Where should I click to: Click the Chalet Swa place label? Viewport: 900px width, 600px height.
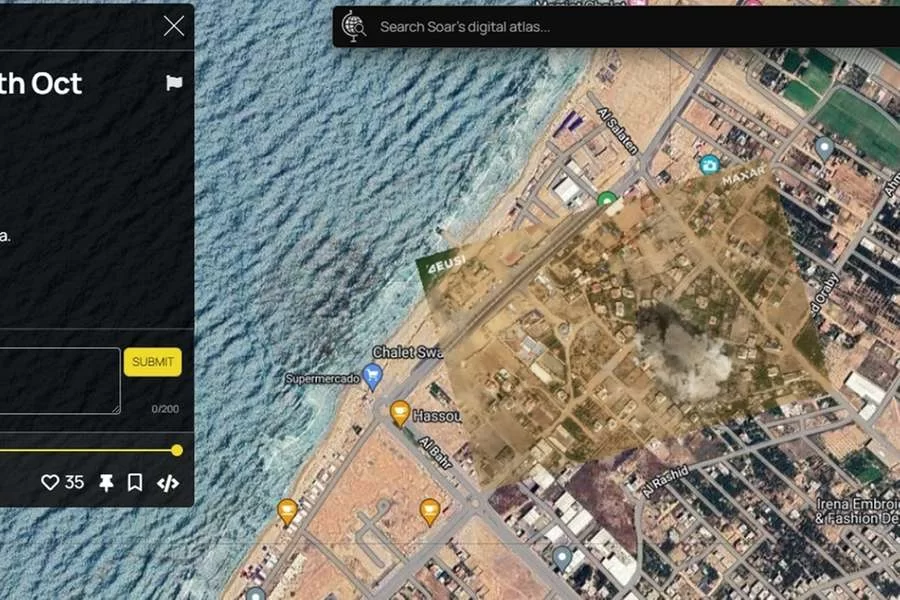(407, 352)
